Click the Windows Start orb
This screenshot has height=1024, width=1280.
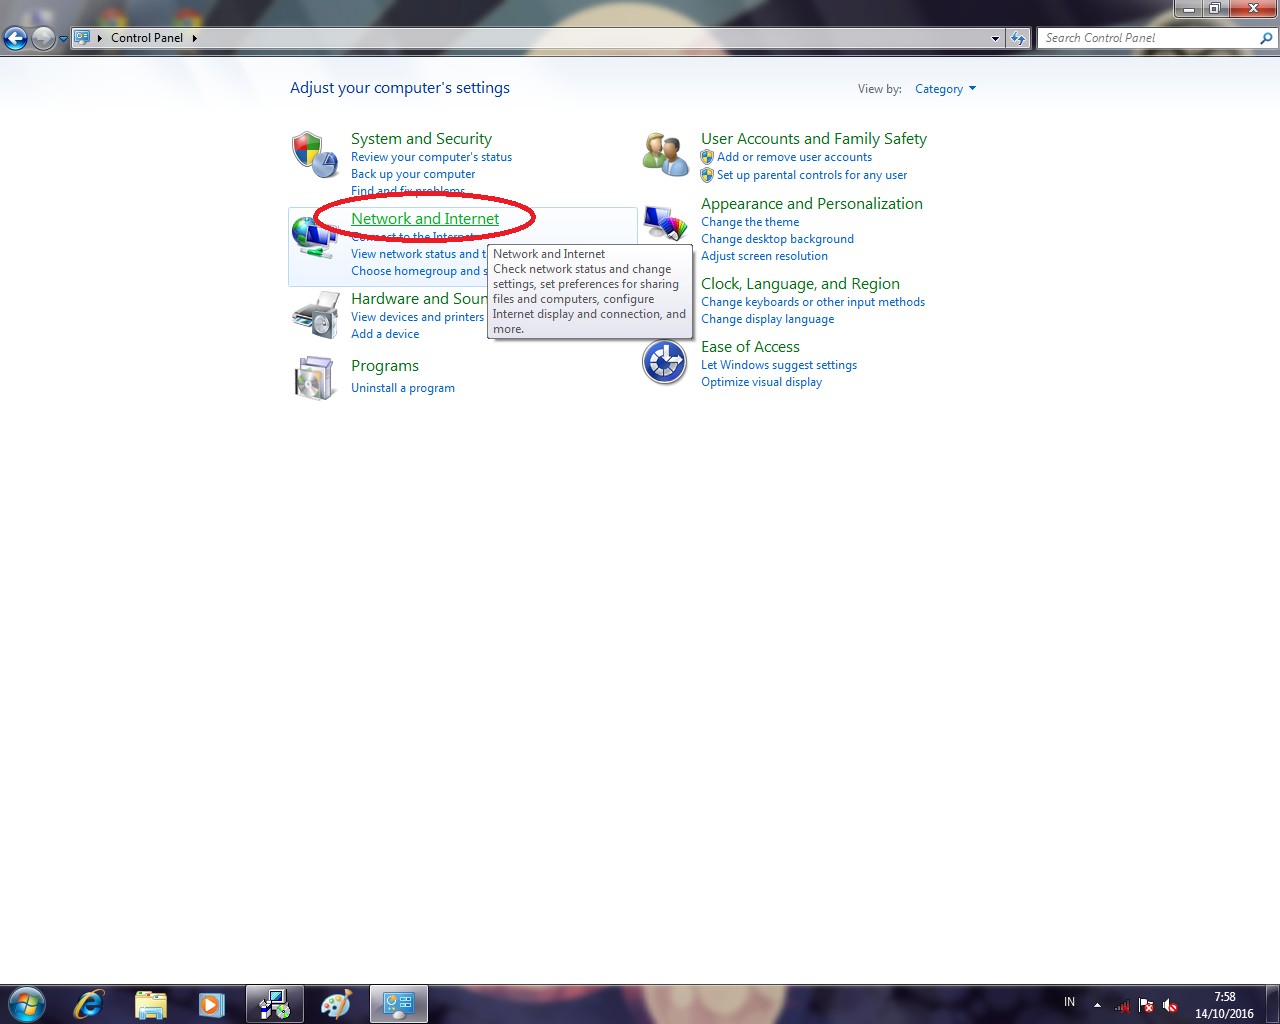click(x=27, y=1004)
